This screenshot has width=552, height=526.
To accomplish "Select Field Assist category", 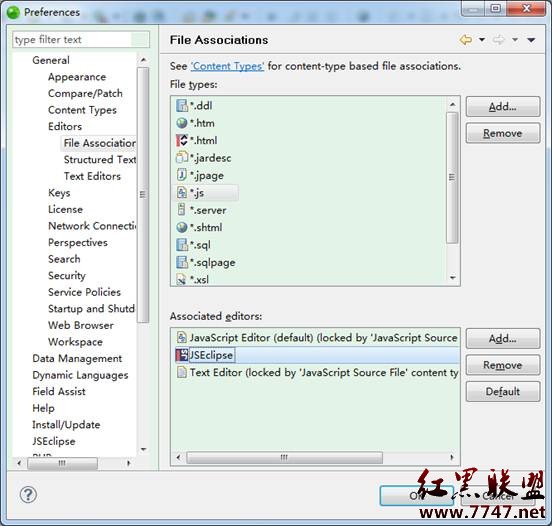I will click(59, 391).
